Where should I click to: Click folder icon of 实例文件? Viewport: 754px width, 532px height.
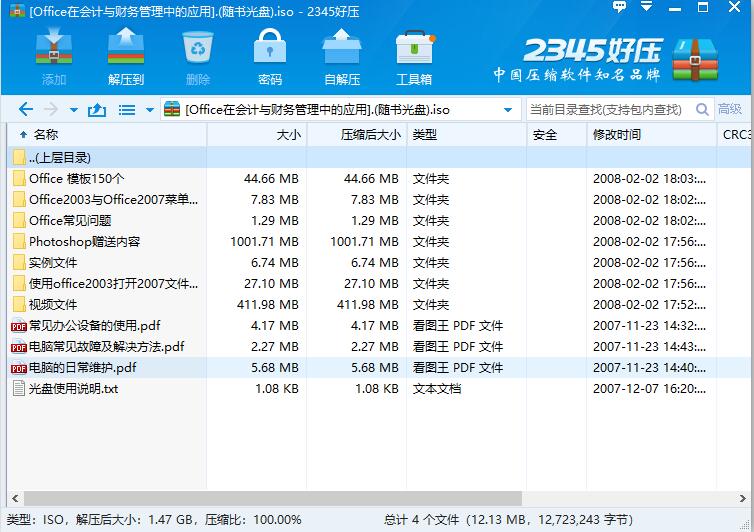coord(19,263)
